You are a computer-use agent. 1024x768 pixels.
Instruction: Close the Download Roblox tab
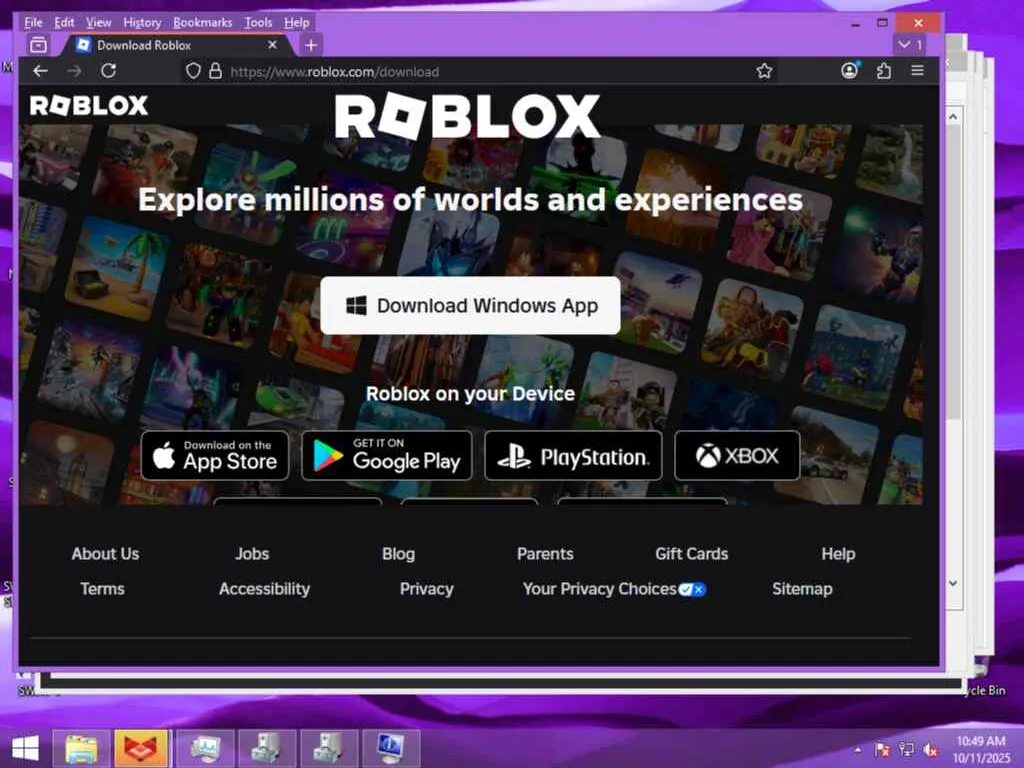(273, 45)
